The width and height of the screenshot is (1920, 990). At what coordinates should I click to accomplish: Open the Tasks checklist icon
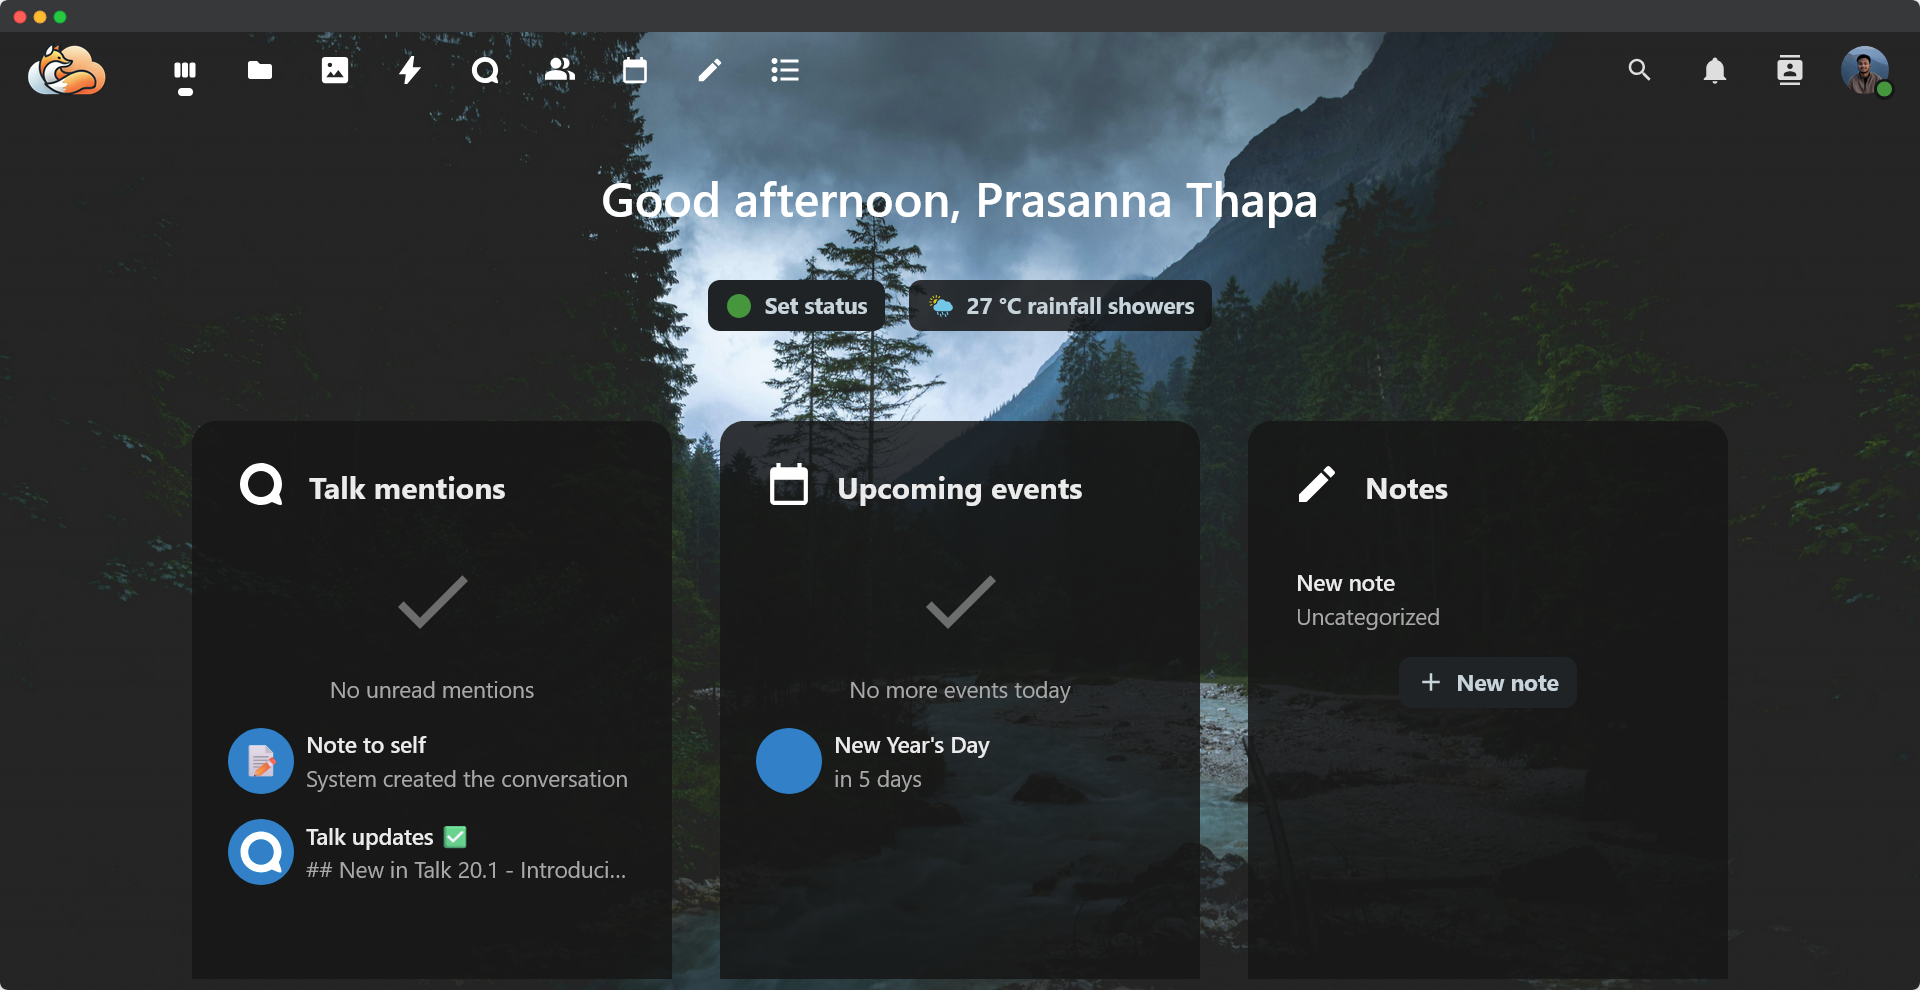coord(785,70)
